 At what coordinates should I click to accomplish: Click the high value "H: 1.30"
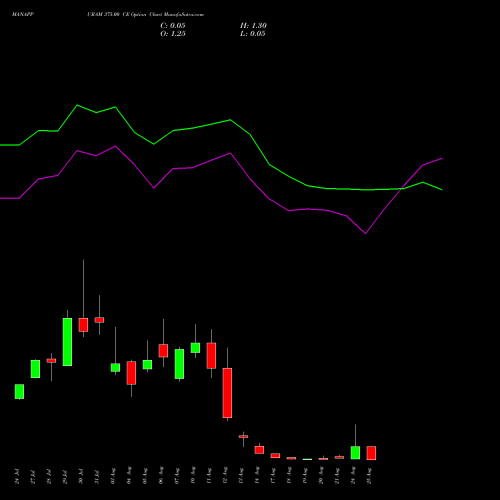click(x=253, y=26)
